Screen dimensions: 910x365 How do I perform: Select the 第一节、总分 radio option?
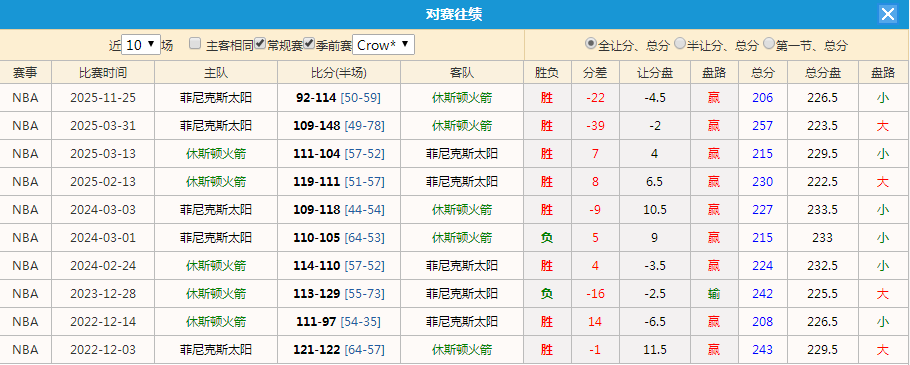769,44
